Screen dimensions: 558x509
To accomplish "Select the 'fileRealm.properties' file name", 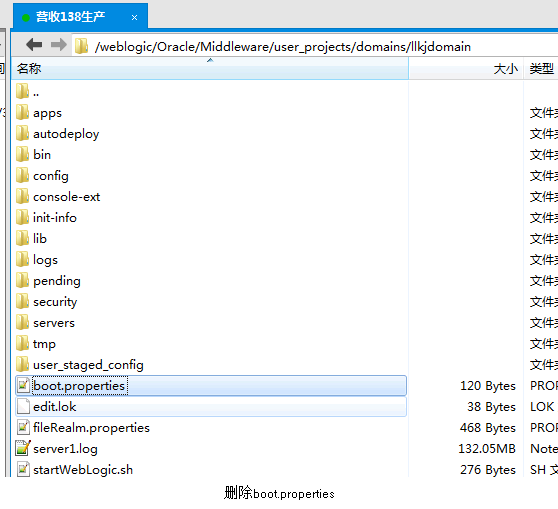I will coord(91,427).
